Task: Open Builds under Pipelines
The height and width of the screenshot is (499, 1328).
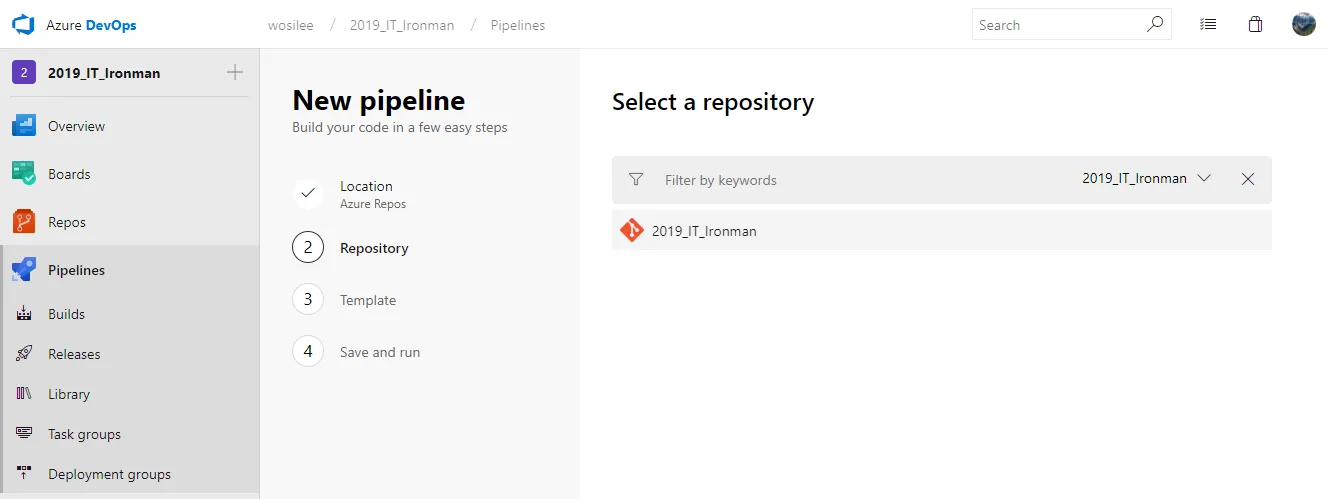Action: click(x=130, y=314)
